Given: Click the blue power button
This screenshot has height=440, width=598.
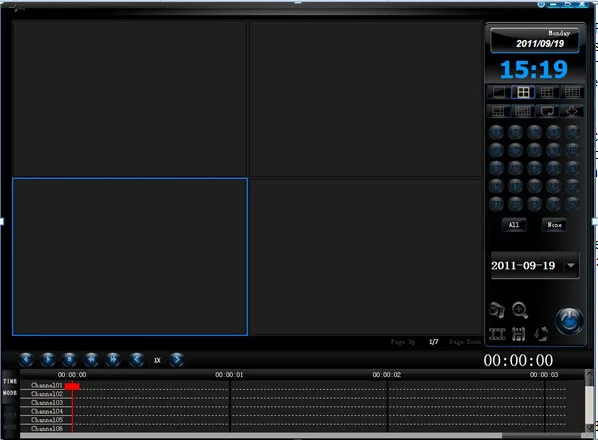Looking at the screenshot, I should point(569,321).
